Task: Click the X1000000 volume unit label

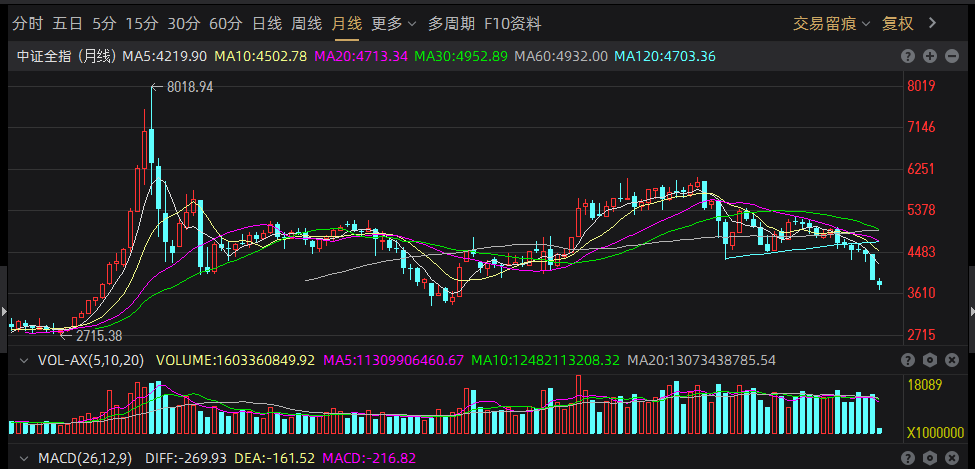Action: tap(935, 433)
